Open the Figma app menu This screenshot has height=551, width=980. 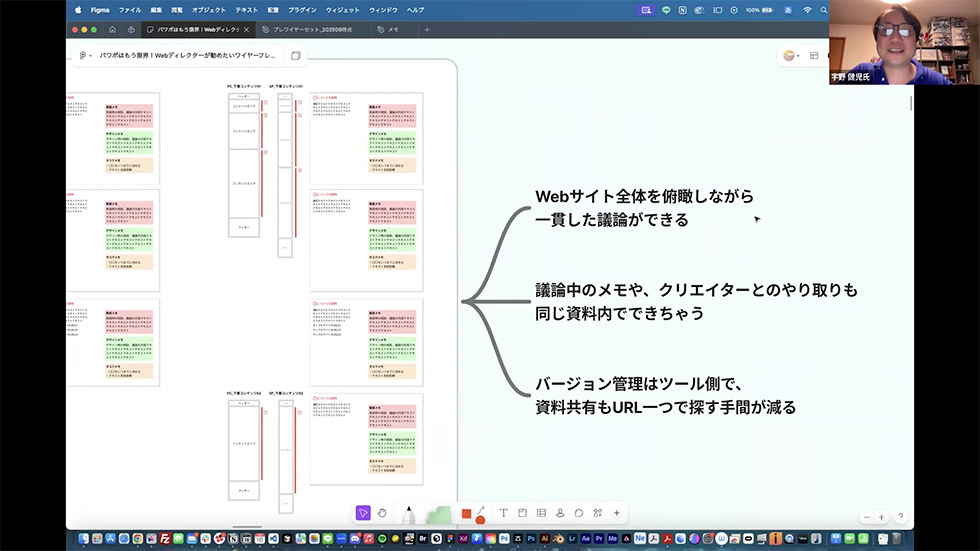(x=99, y=10)
